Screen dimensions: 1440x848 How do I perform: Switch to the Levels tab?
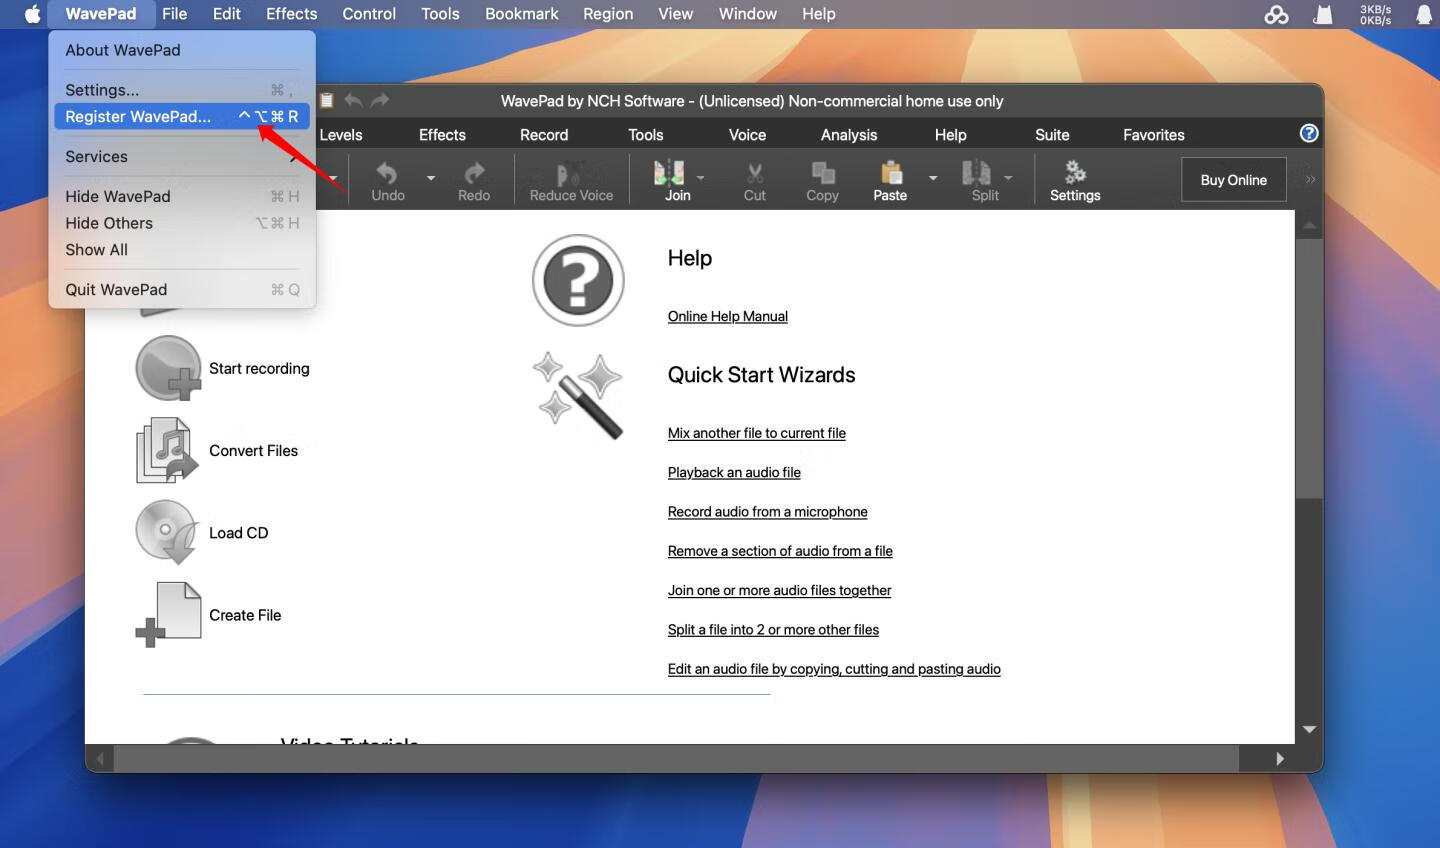[340, 135]
